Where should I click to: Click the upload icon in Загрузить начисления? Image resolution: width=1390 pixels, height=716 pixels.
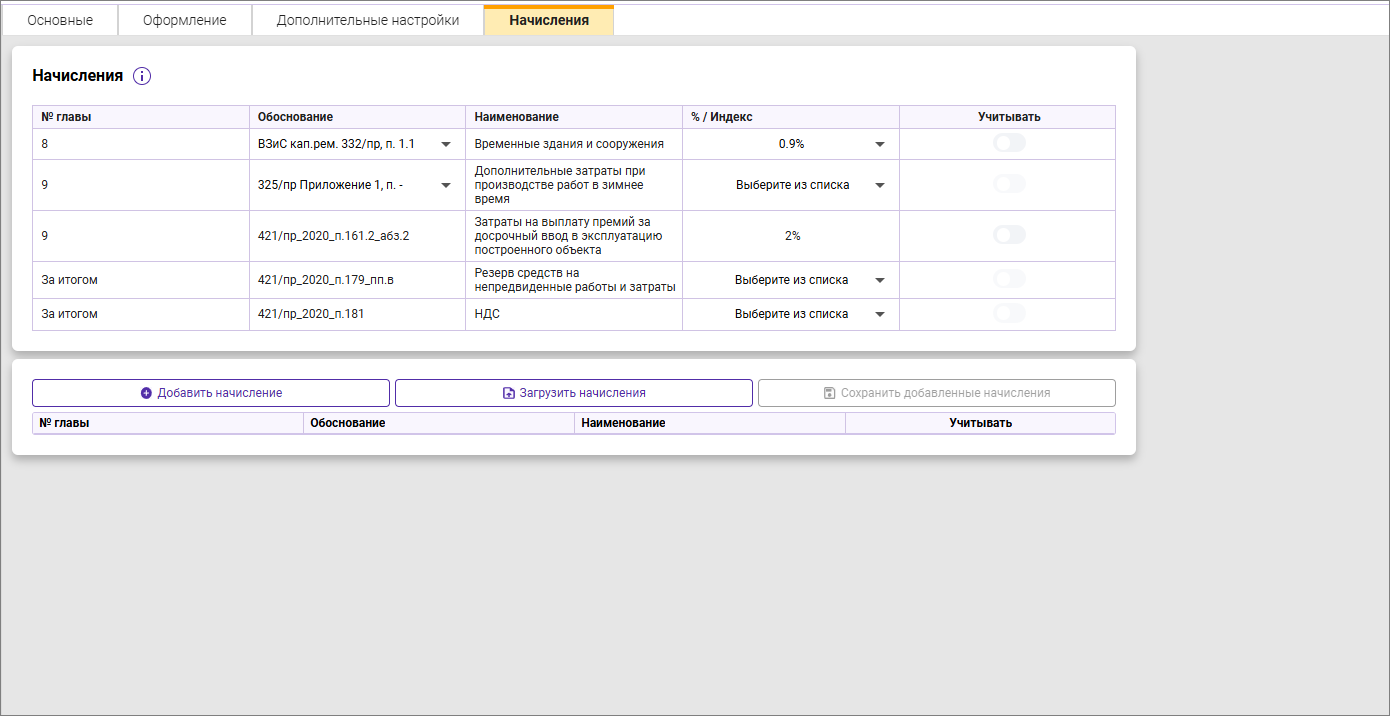coord(508,393)
